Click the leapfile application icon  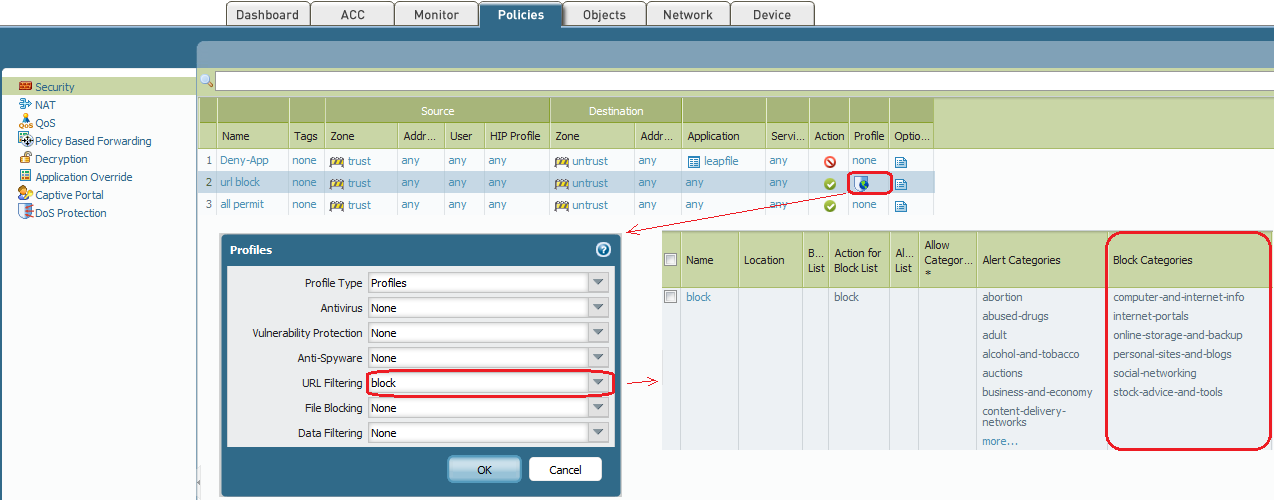[x=694, y=161]
